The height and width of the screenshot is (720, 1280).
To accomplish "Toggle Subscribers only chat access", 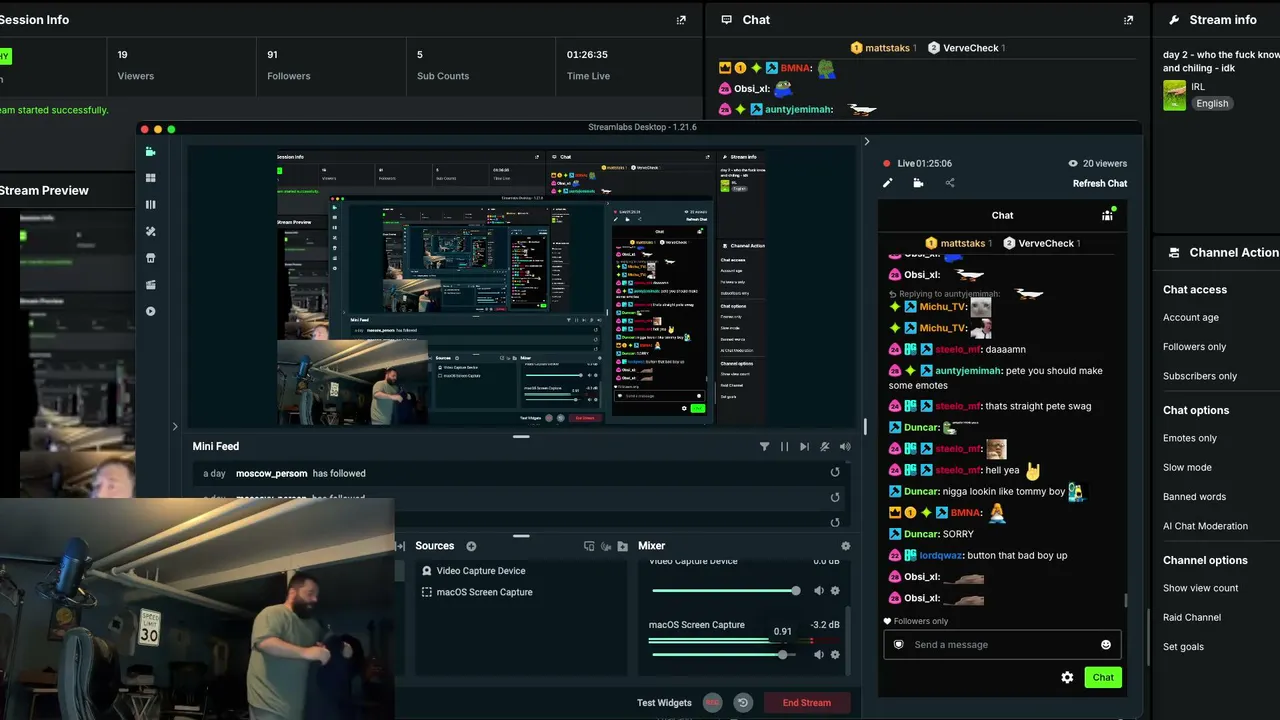I will [1200, 376].
